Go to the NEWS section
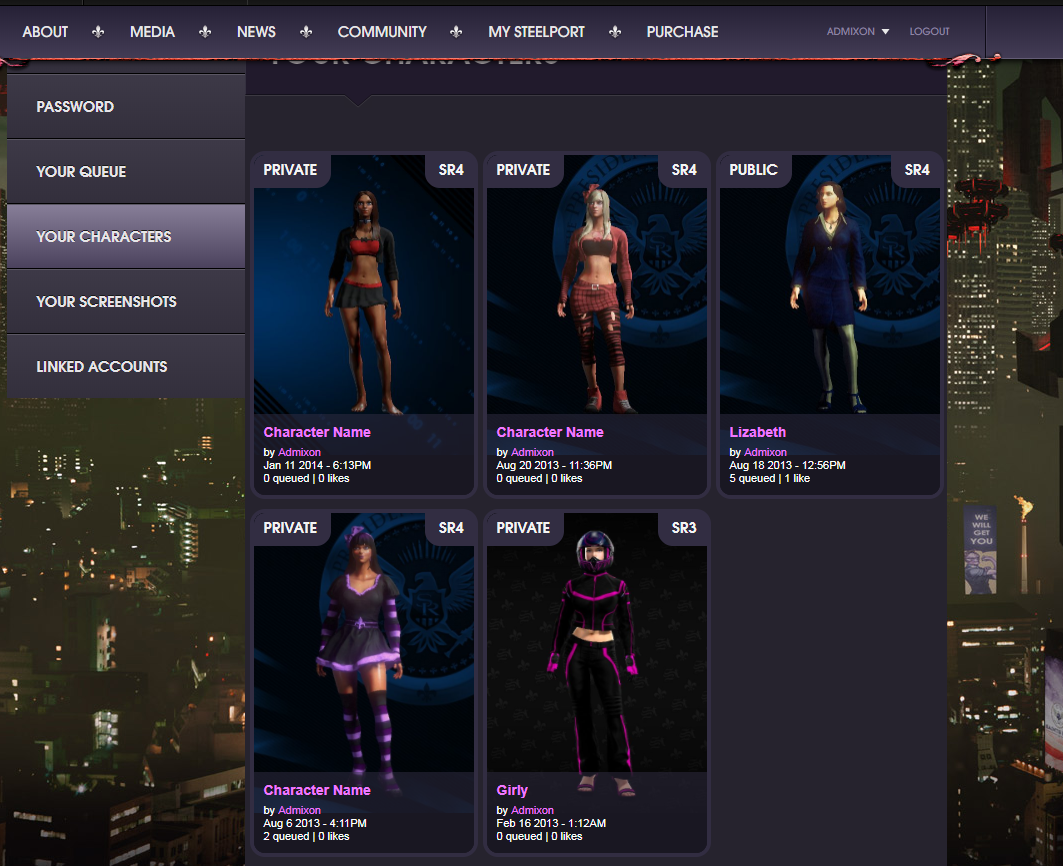Screen dimensions: 1063x866 pyautogui.click(x=256, y=32)
